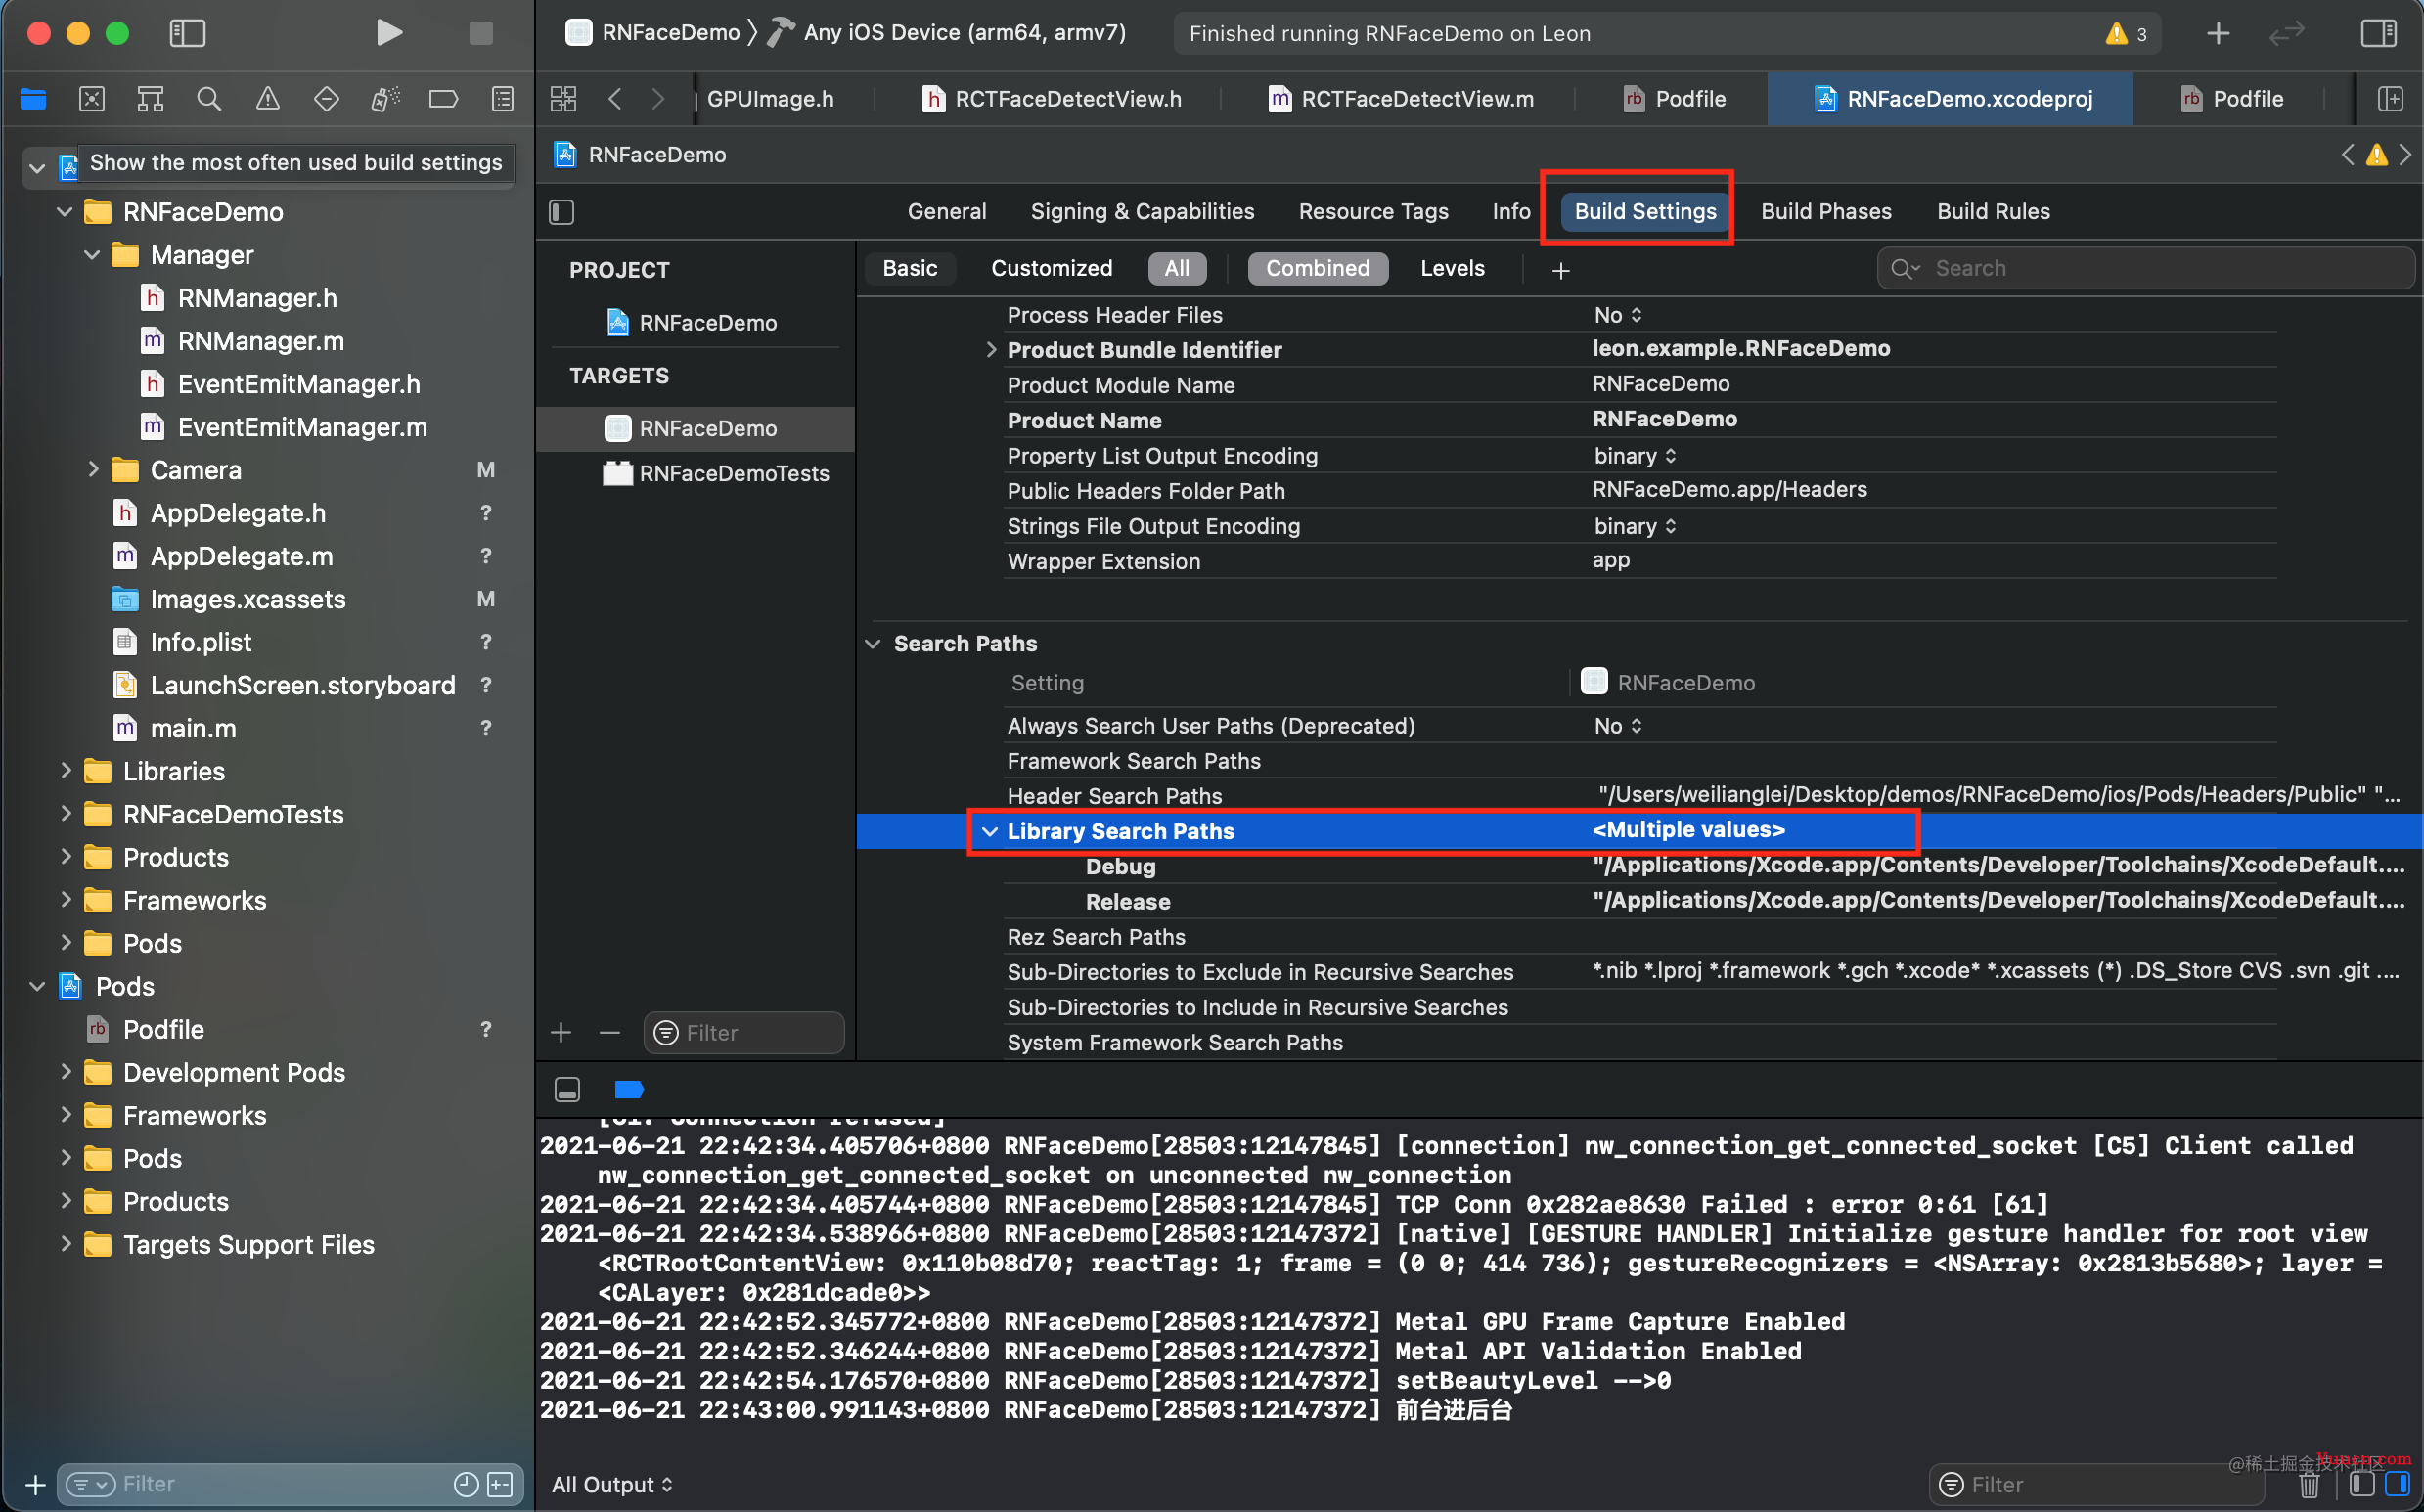Viewport: 2424px width, 1512px height.
Task: Click the warnings count badge in status bar
Action: tap(2127, 33)
